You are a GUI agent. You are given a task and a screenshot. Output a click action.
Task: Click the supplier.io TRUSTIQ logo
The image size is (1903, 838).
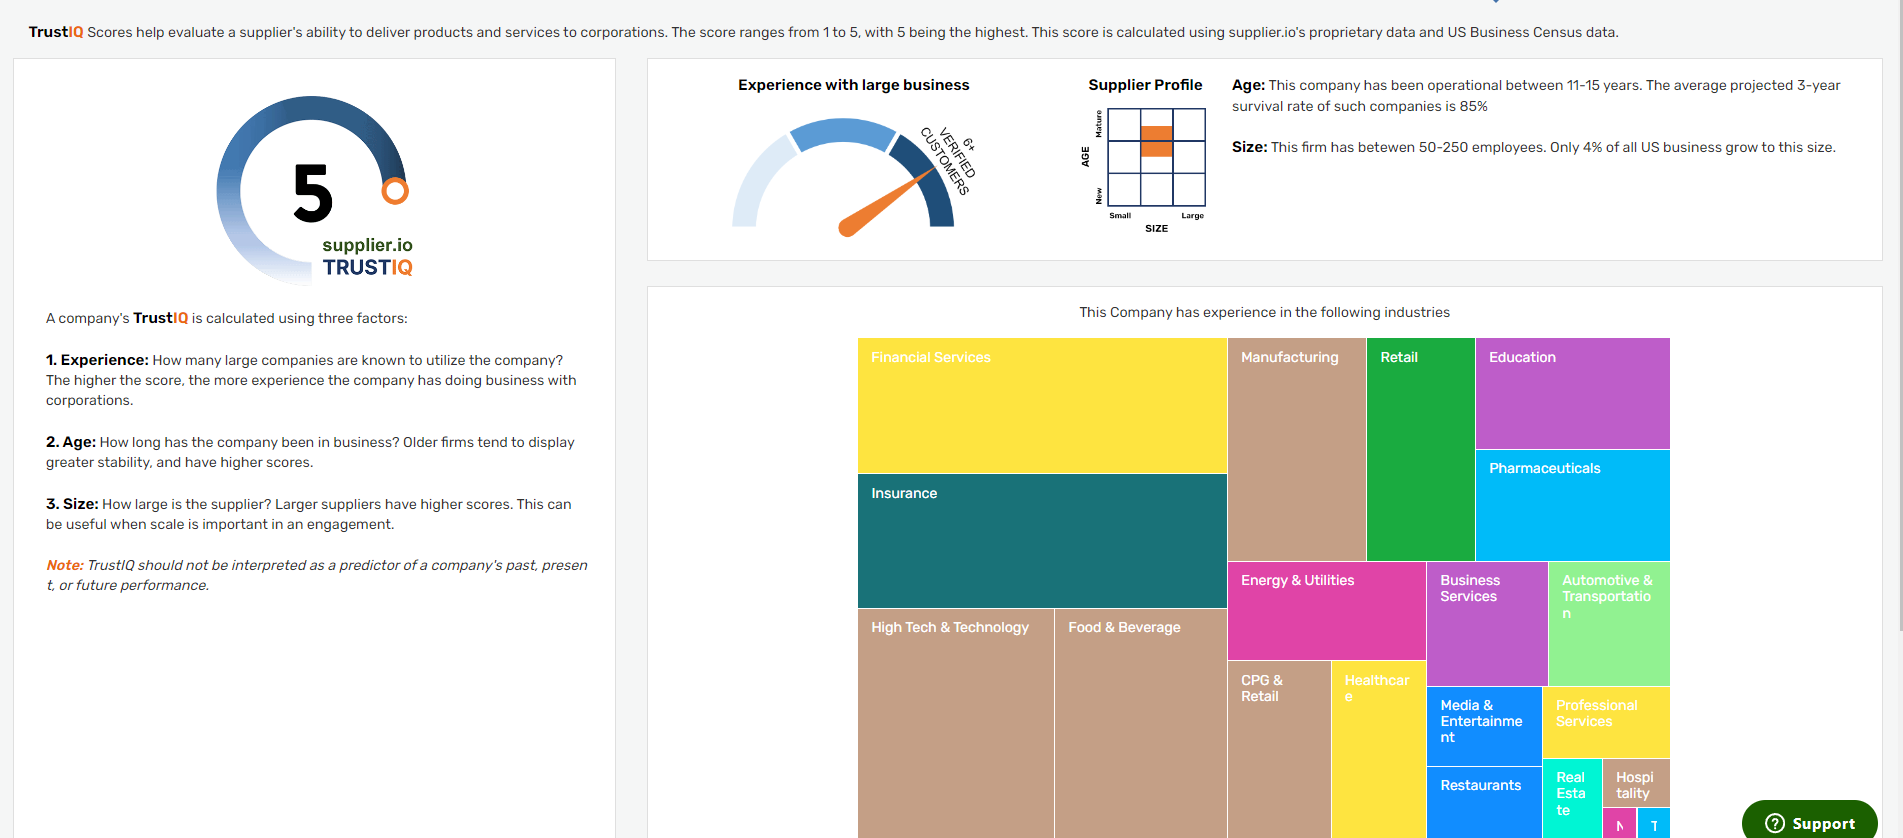coord(367,257)
